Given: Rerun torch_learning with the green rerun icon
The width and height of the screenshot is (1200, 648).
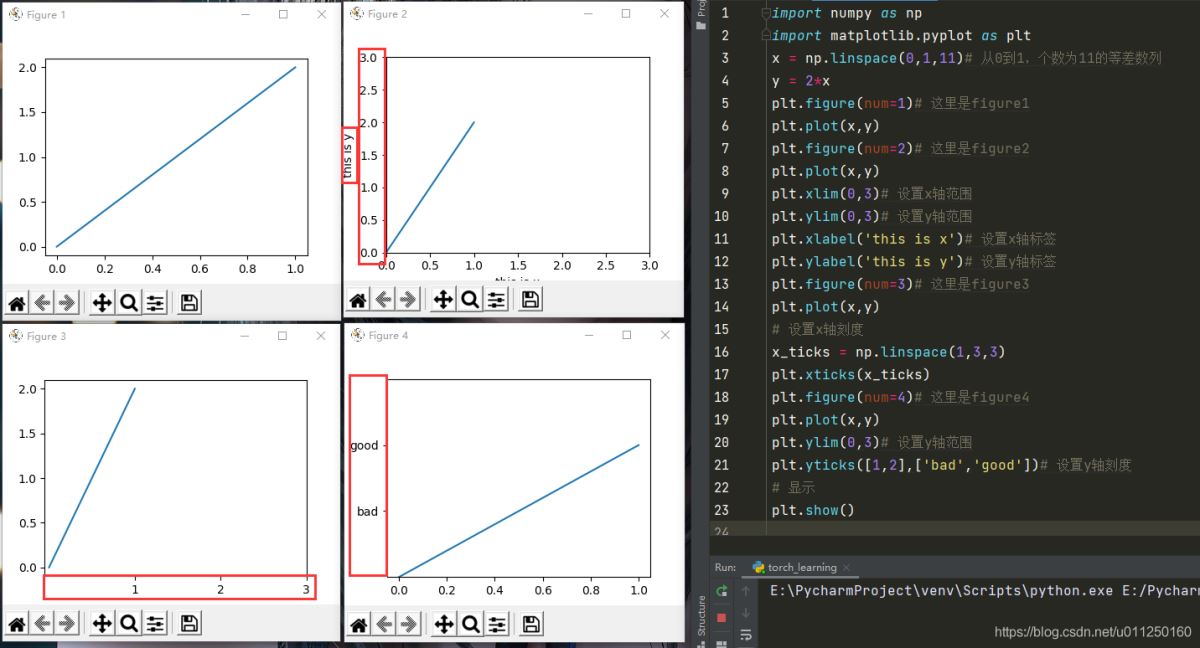Looking at the screenshot, I should [x=721, y=592].
